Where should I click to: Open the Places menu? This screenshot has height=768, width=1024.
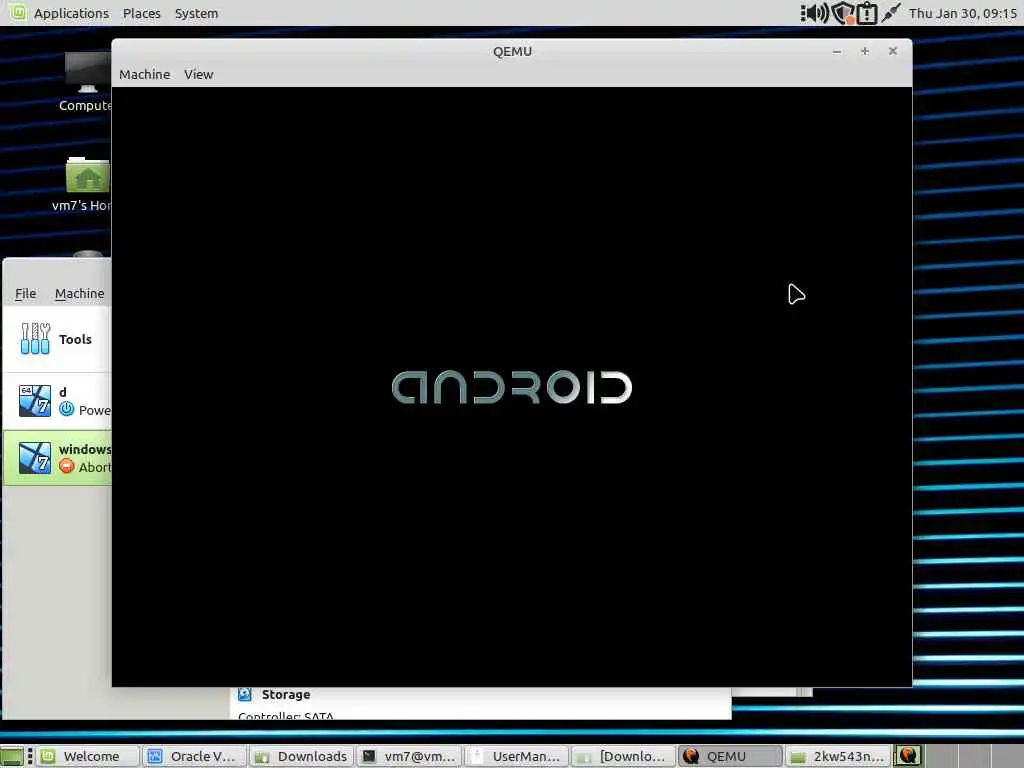click(x=142, y=13)
